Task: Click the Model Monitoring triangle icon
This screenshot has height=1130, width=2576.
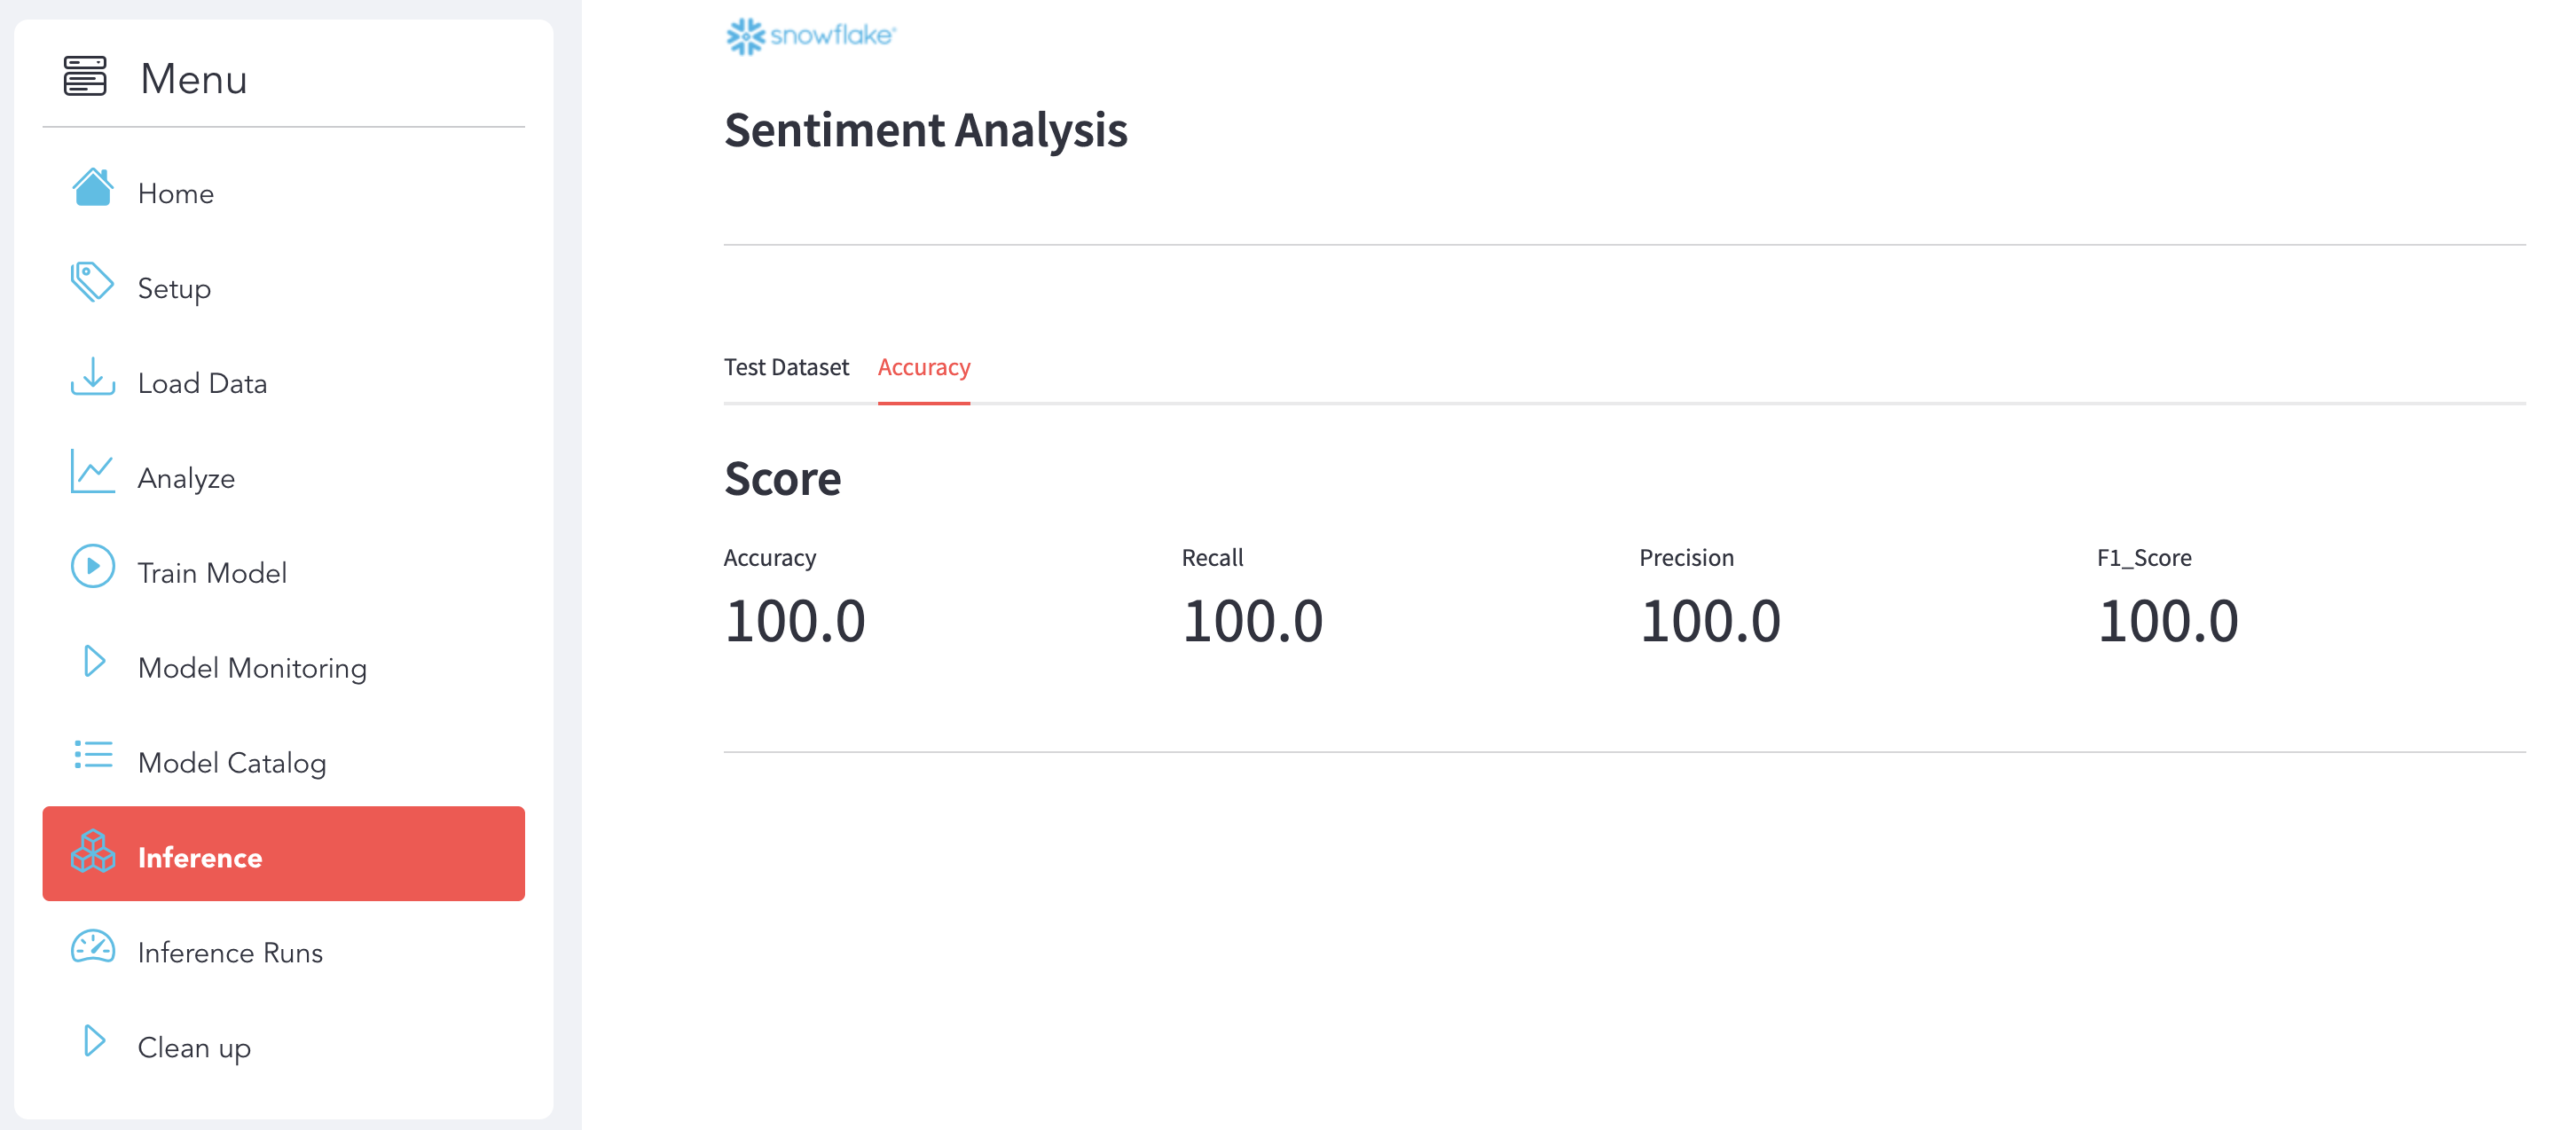Action: coord(95,661)
